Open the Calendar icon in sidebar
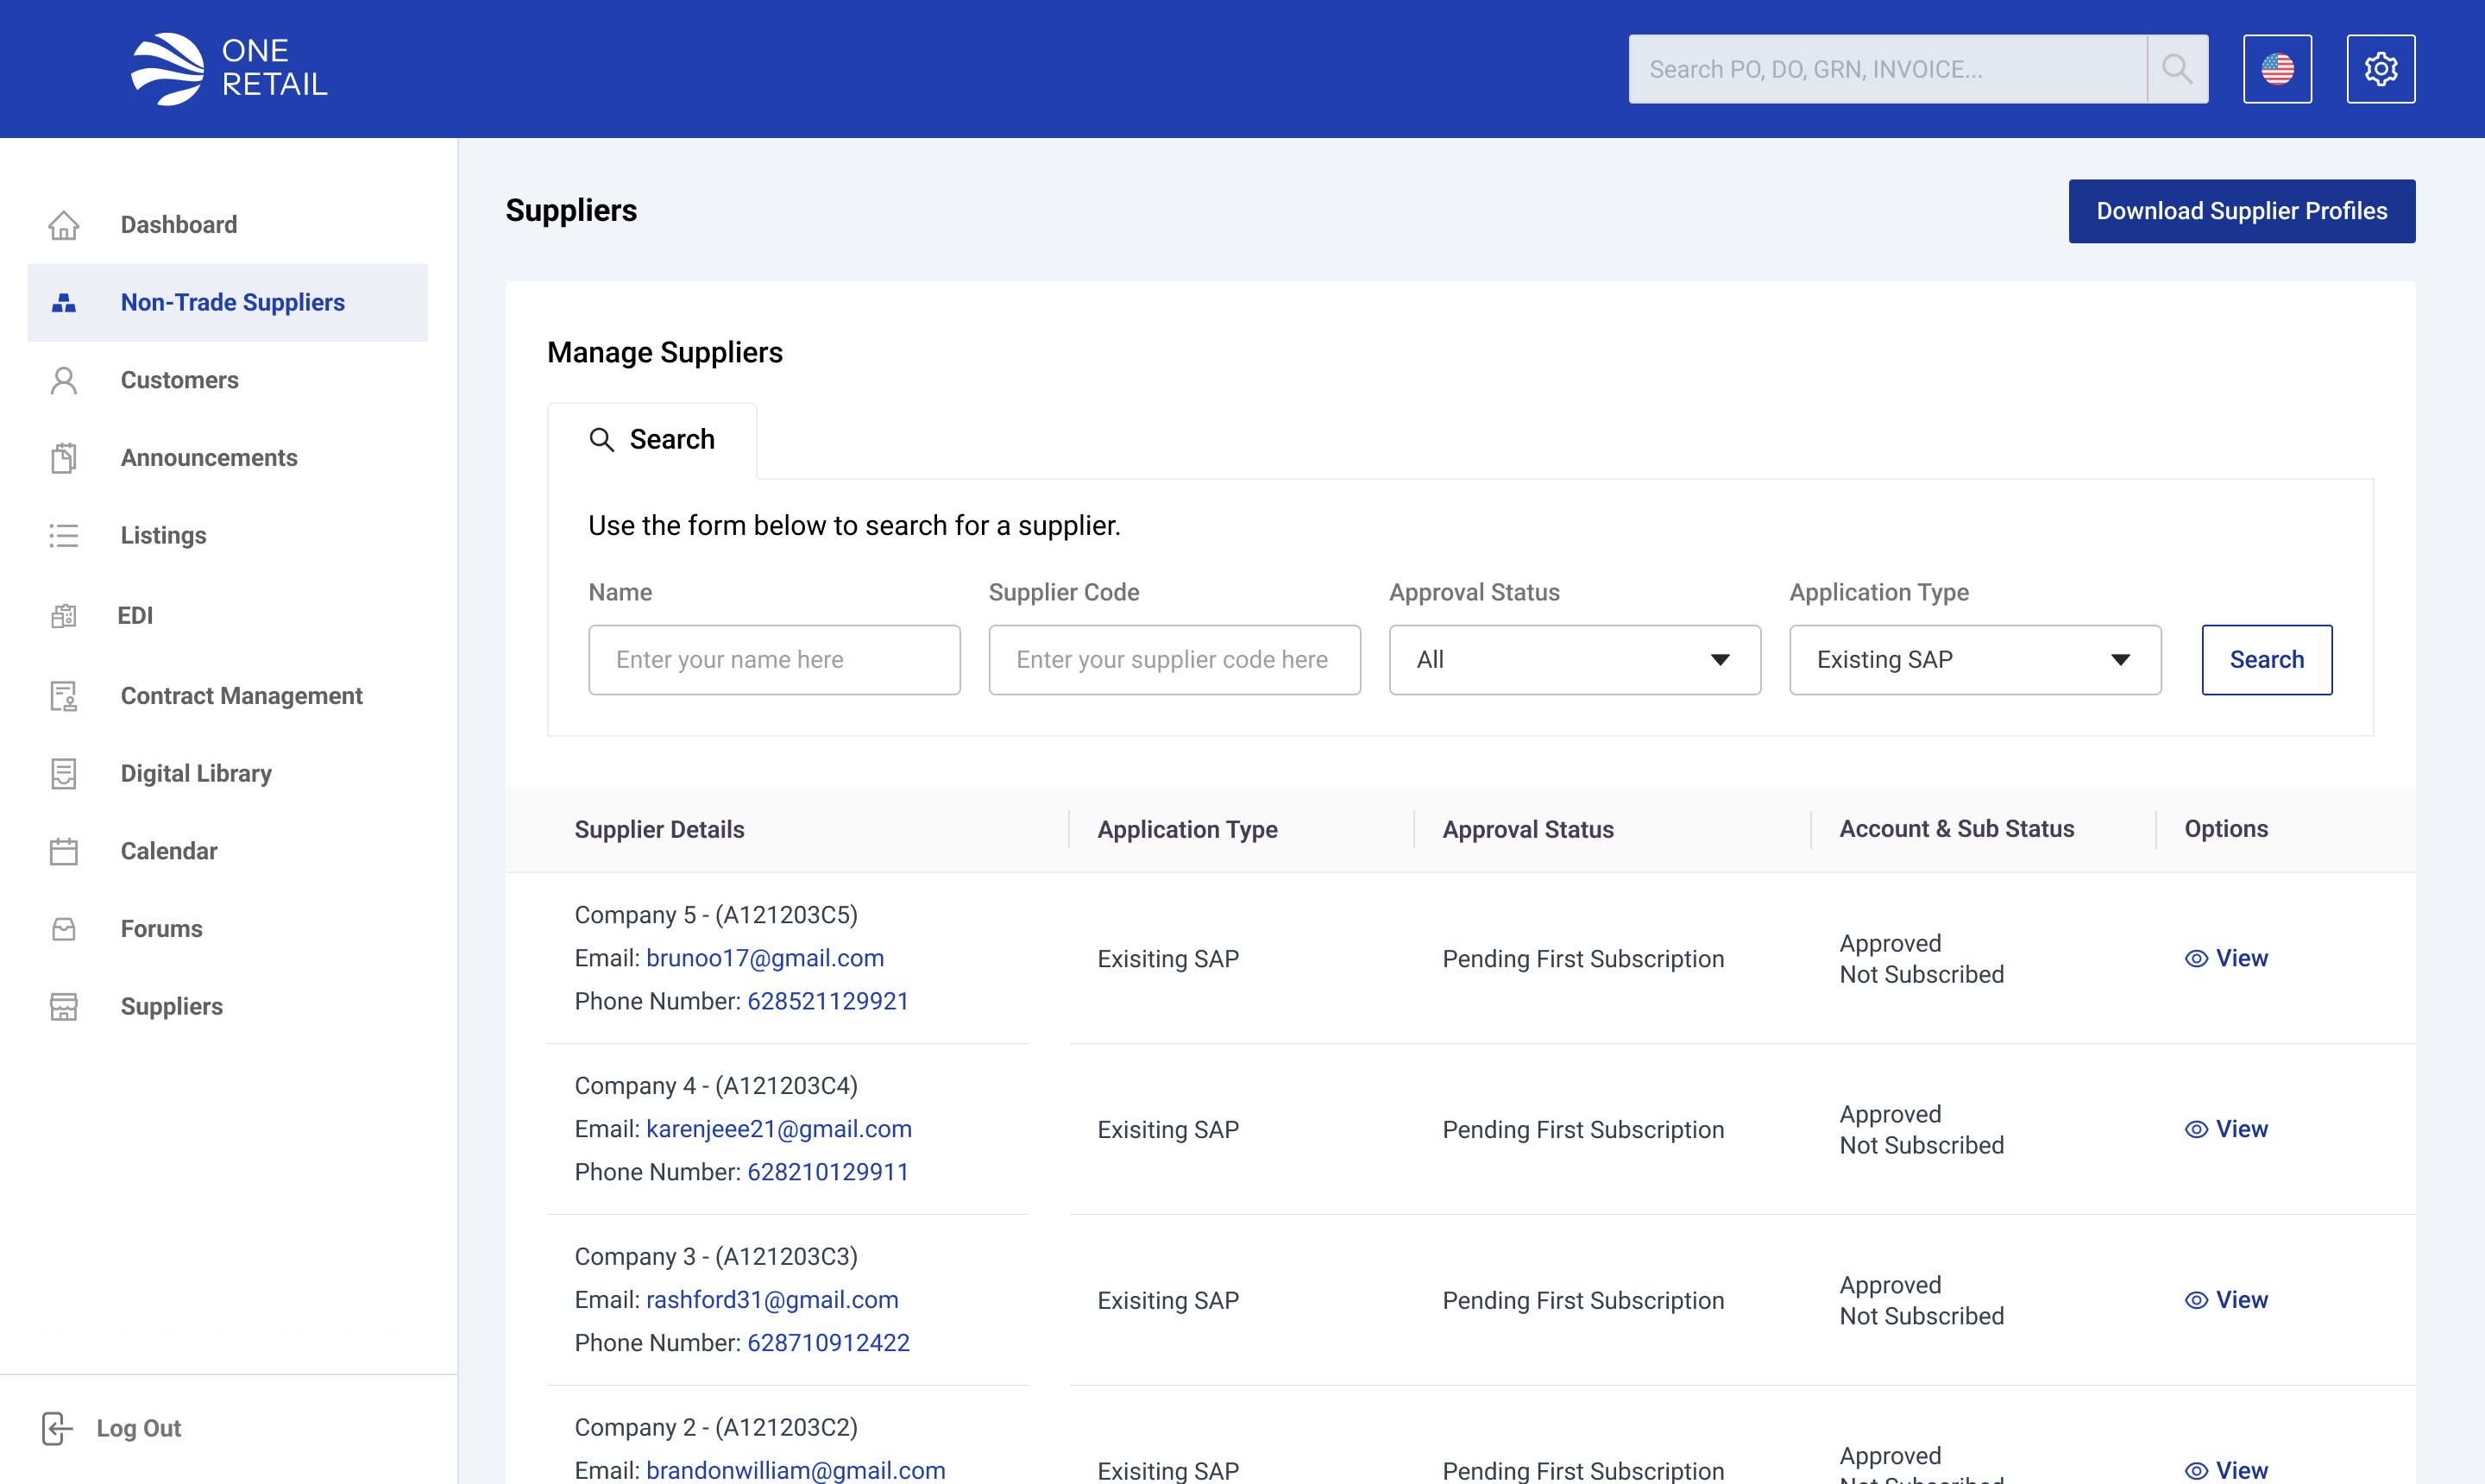2485x1484 pixels. pos(64,851)
